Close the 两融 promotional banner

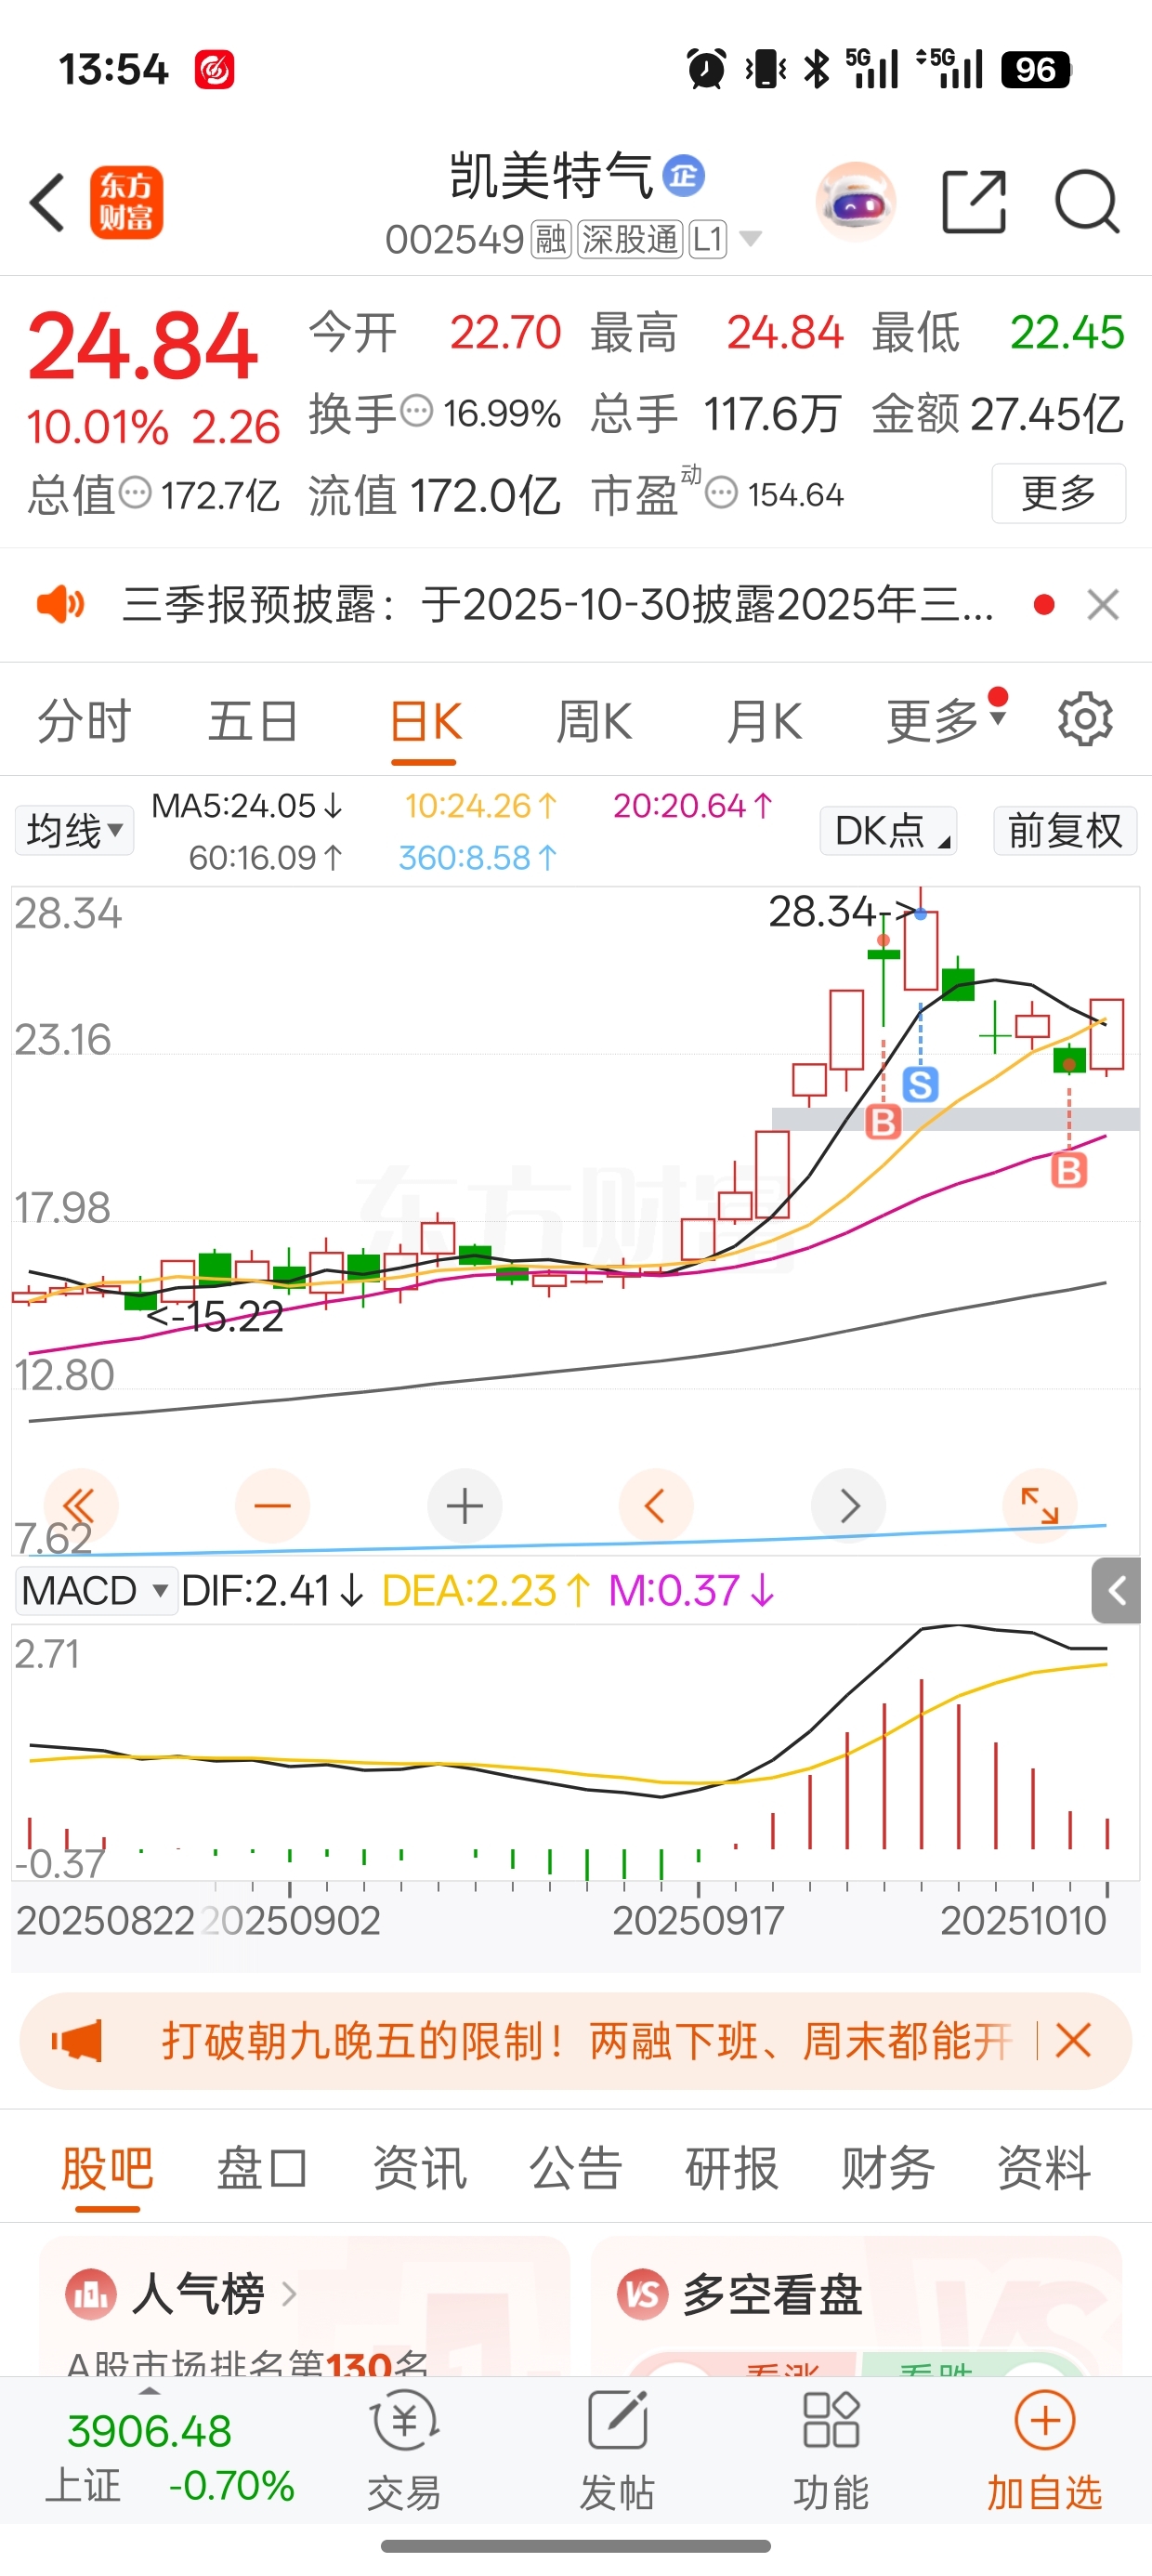point(1073,2040)
